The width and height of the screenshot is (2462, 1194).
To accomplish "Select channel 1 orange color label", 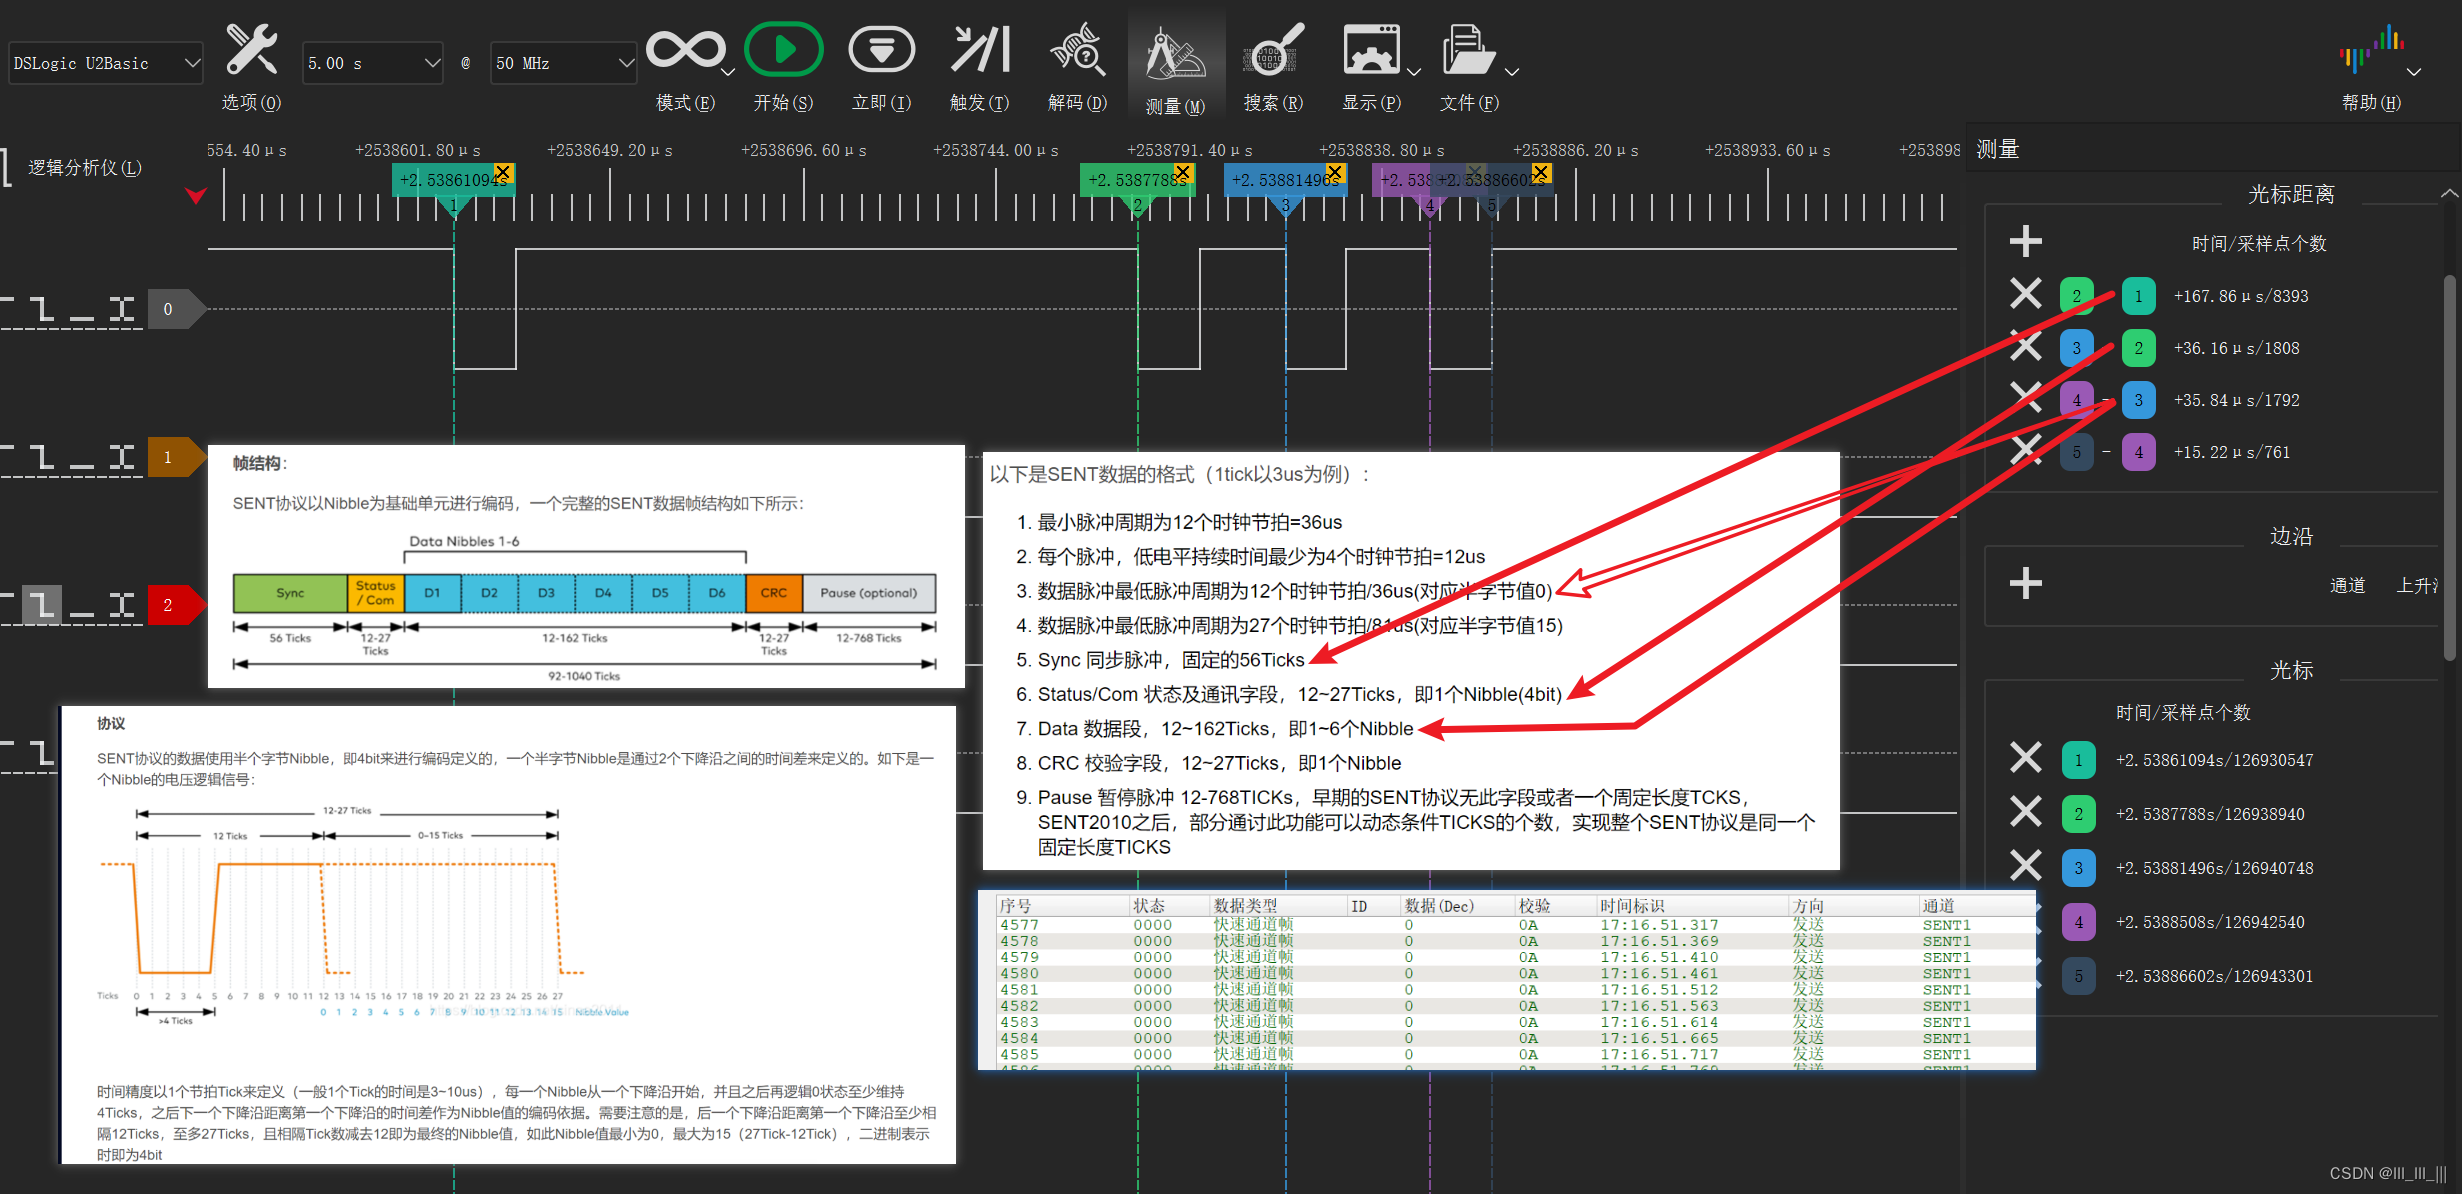I will (168, 458).
